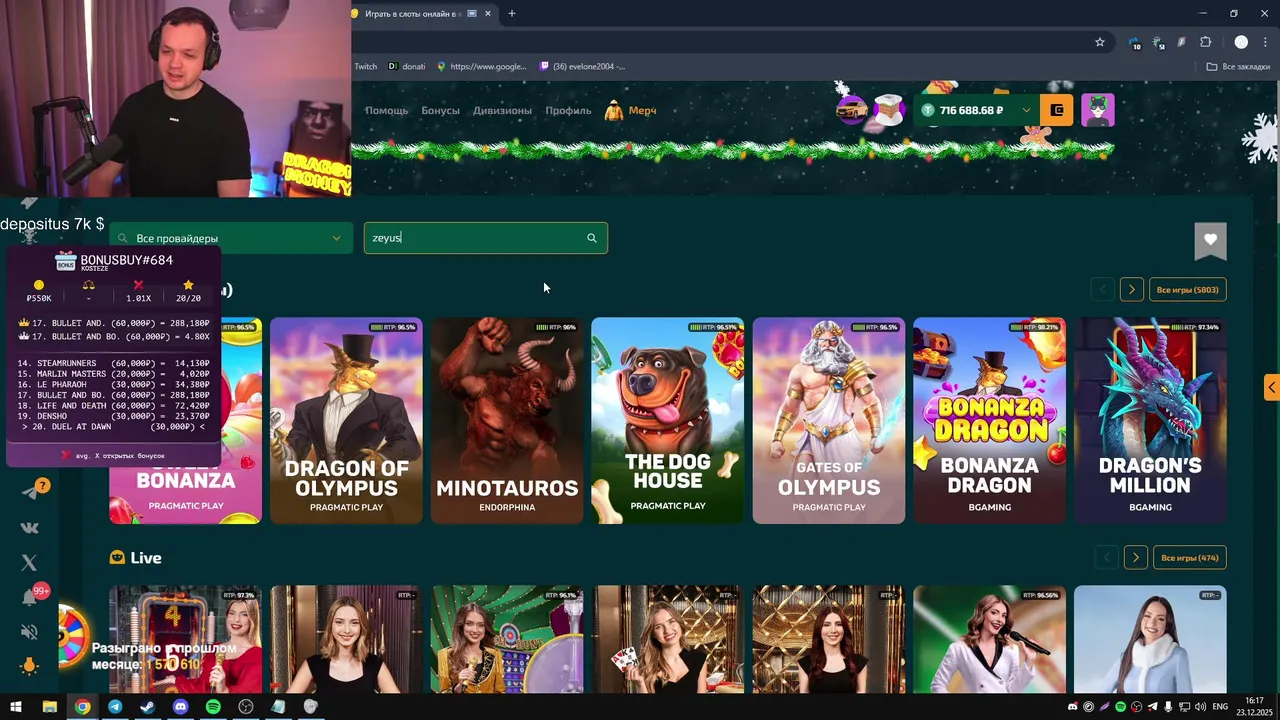
Task: Open Помощь in site navigation
Action: click(386, 110)
